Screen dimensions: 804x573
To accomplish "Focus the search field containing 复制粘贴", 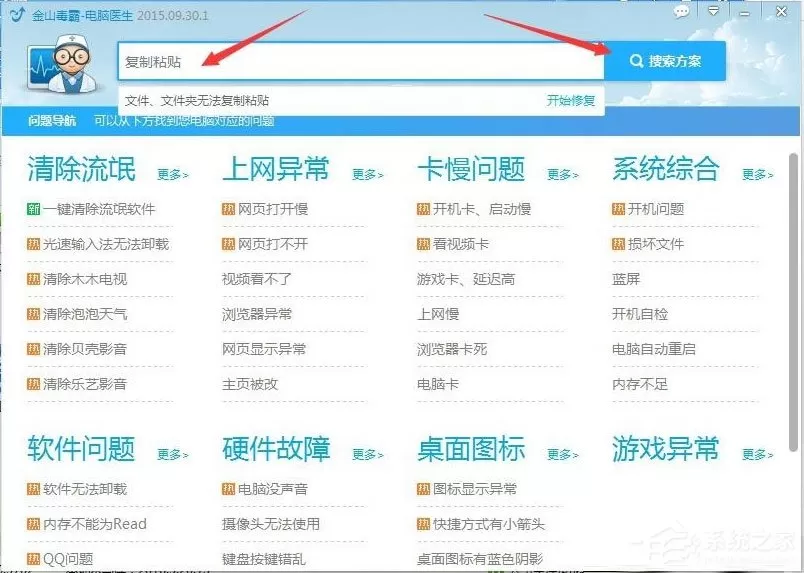I will 361,62.
